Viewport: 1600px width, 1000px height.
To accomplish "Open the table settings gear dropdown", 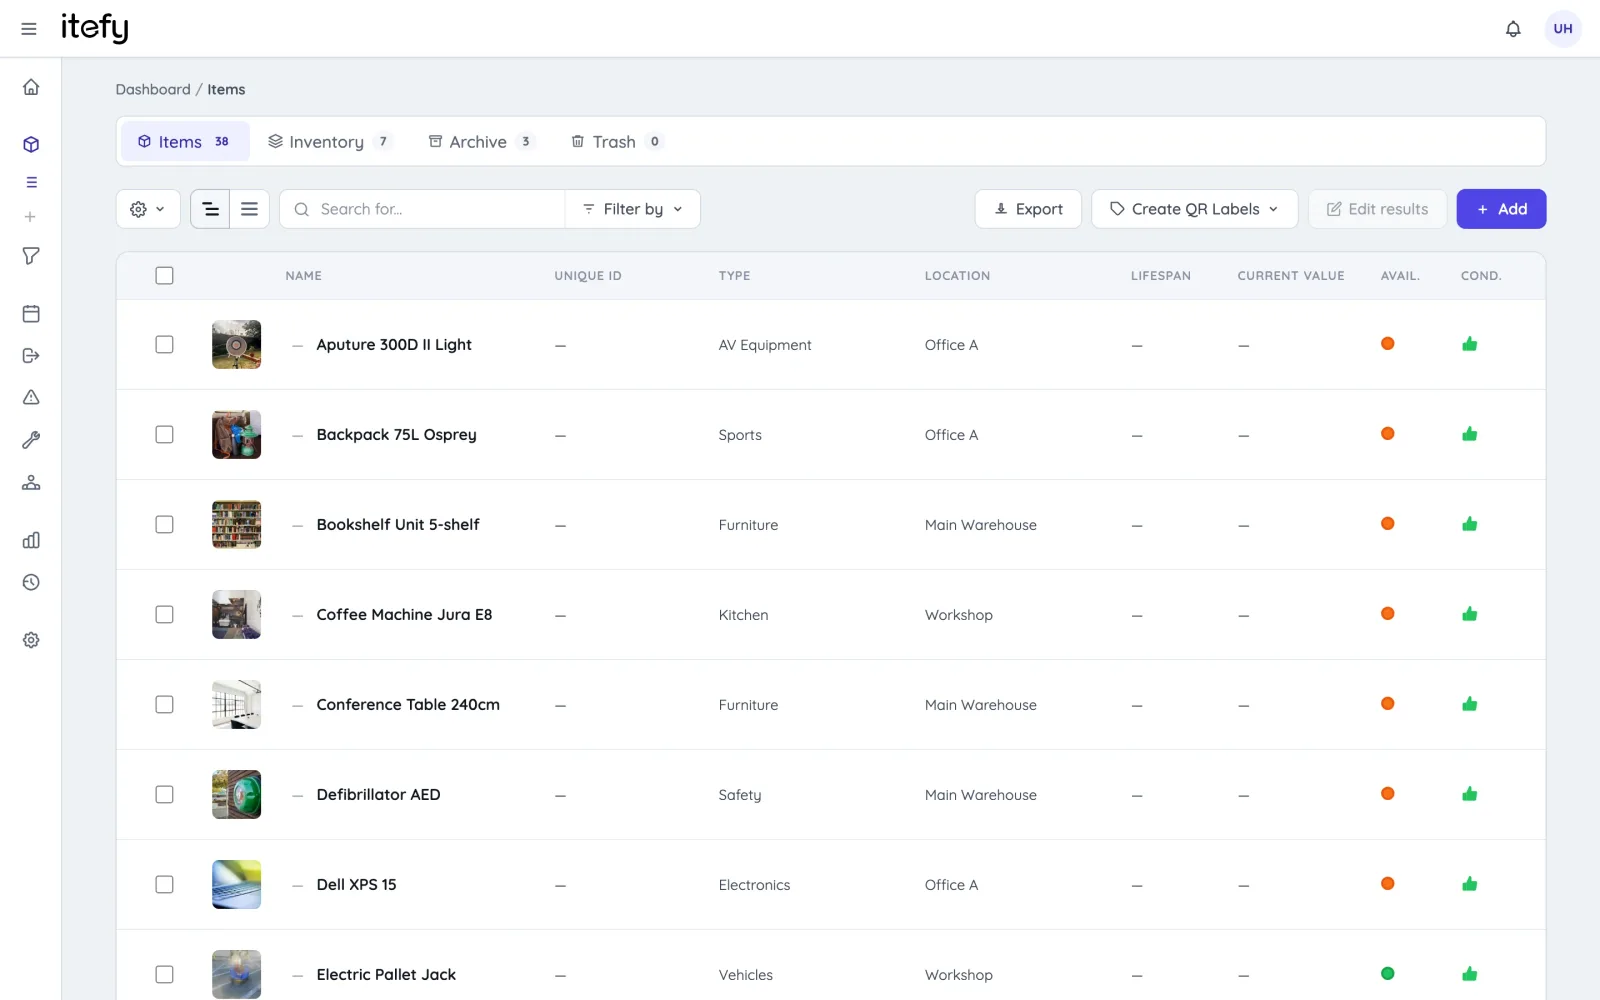I will point(148,209).
